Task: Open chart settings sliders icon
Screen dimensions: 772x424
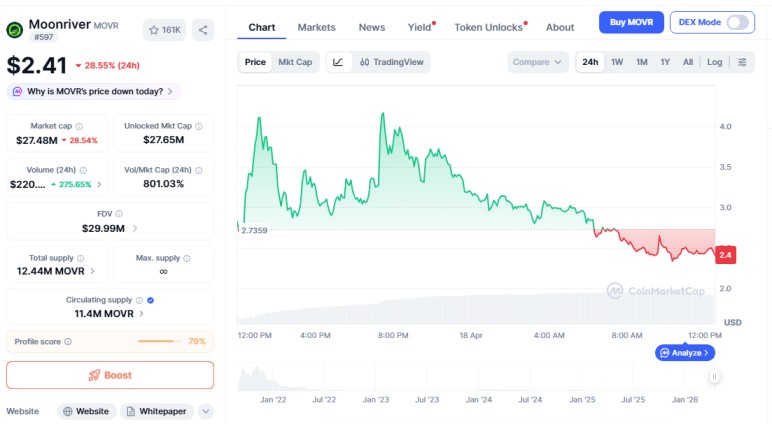Action: click(742, 62)
